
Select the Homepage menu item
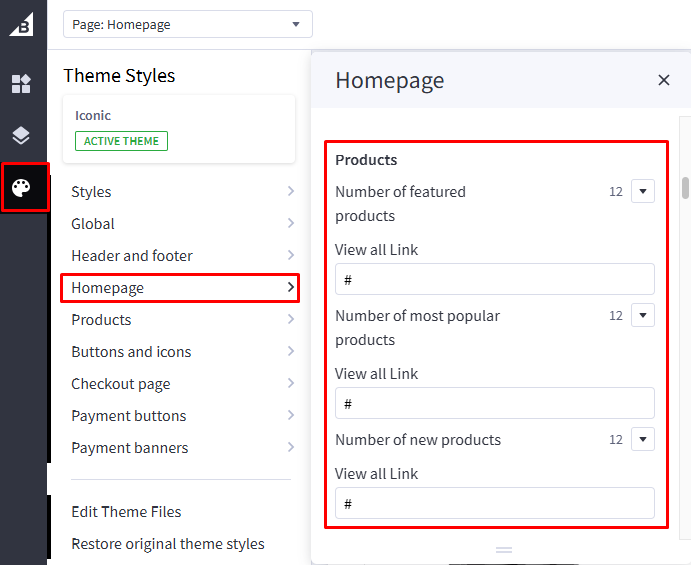180,288
